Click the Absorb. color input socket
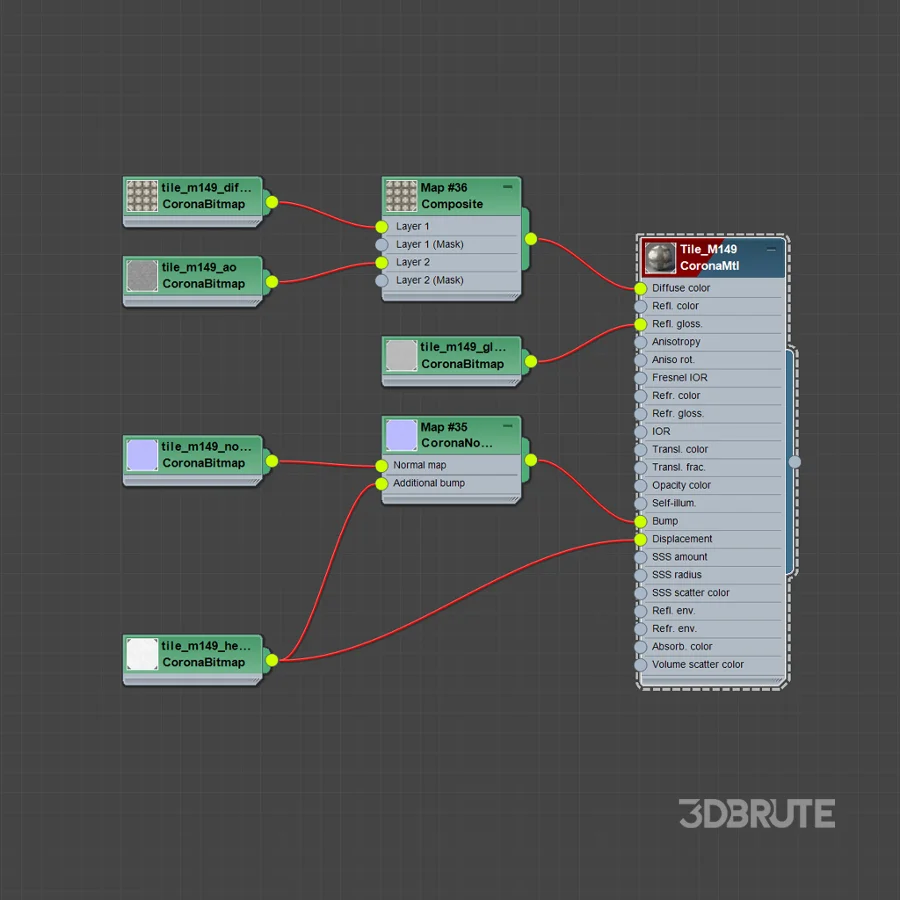Viewport: 900px width, 900px height. pos(641,647)
